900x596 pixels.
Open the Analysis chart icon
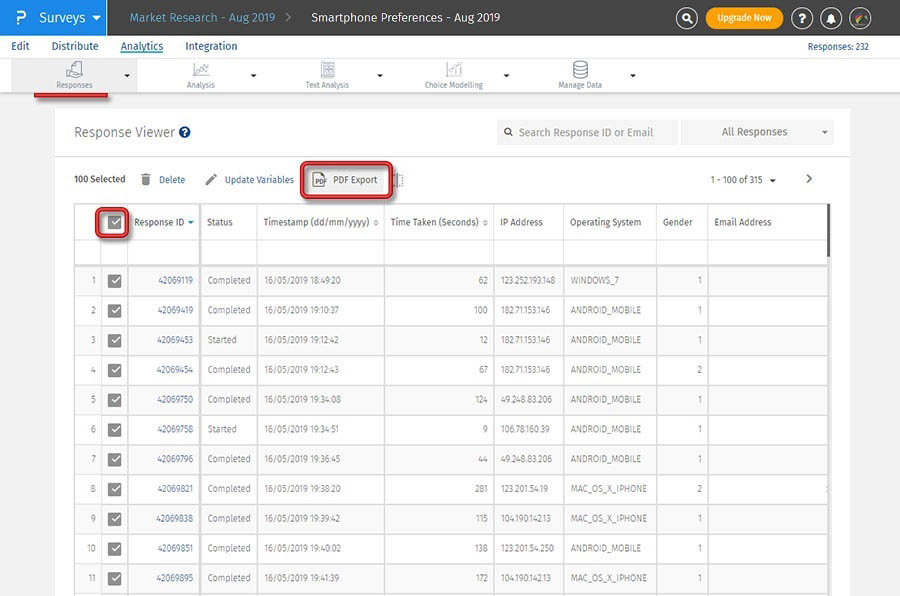point(201,70)
